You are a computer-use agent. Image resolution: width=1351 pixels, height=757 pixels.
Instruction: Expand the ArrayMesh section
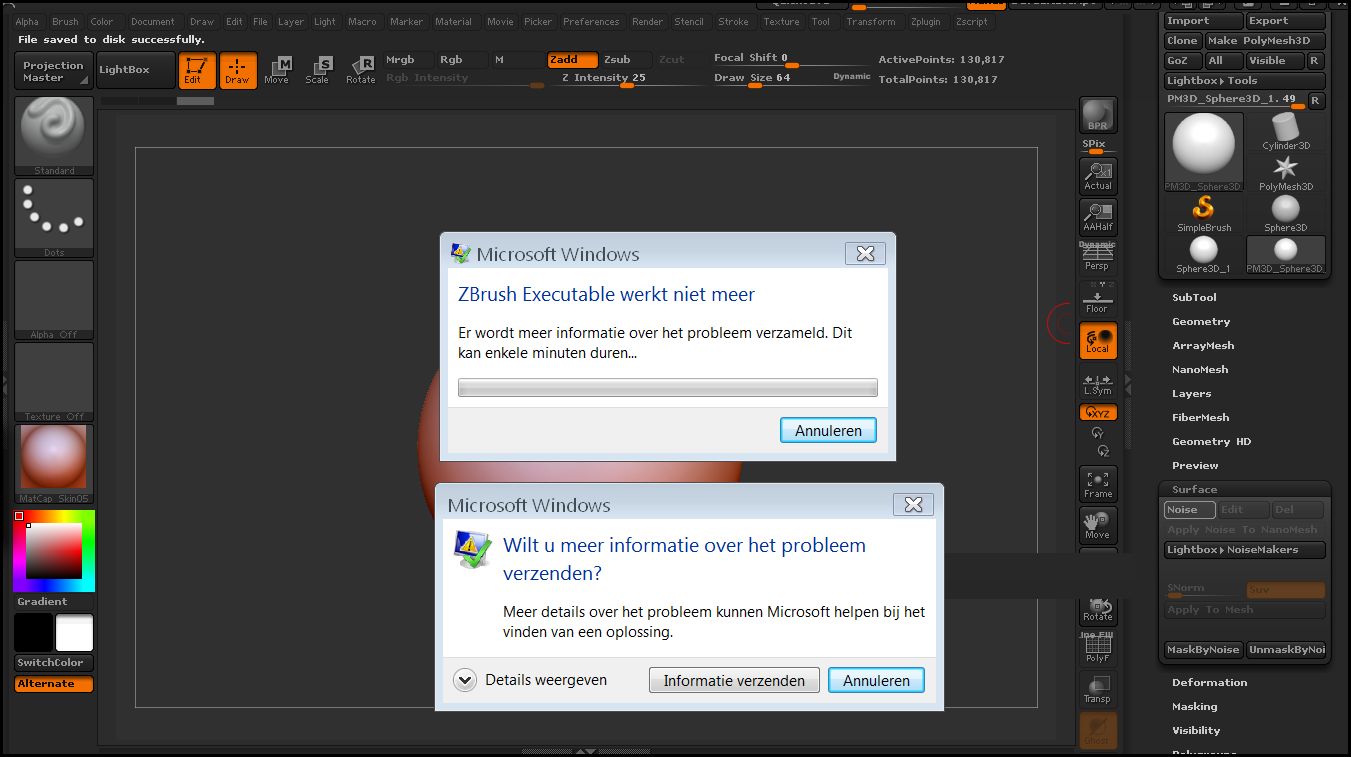point(1203,346)
